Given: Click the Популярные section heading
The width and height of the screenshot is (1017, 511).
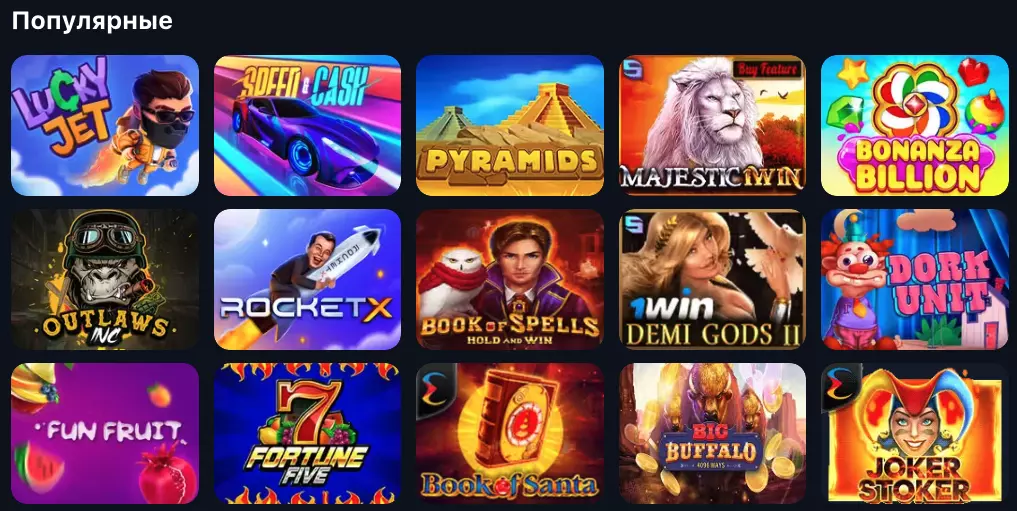Looking at the screenshot, I should pyautogui.click(x=92, y=21).
